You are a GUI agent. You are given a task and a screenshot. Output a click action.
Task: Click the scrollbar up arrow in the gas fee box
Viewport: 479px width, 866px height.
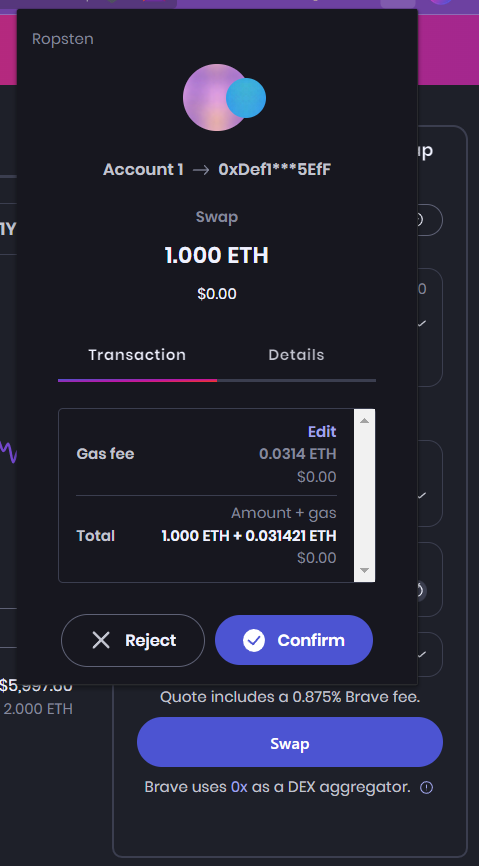click(x=364, y=420)
